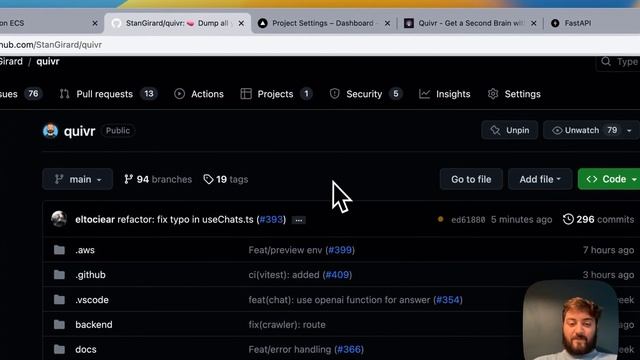View the 94 branches
Image resolution: width=640 pixels, height=360 pixels.
158,179
